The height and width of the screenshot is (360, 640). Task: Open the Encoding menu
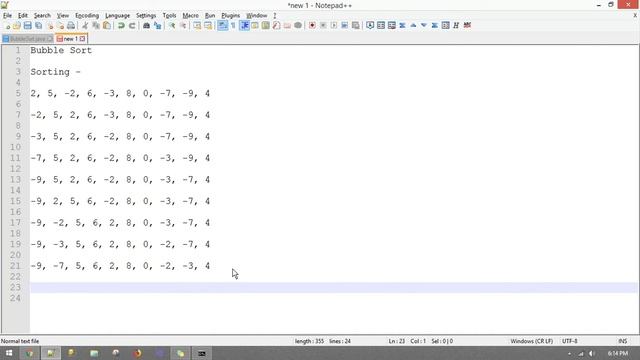click(x=87, y=16)
